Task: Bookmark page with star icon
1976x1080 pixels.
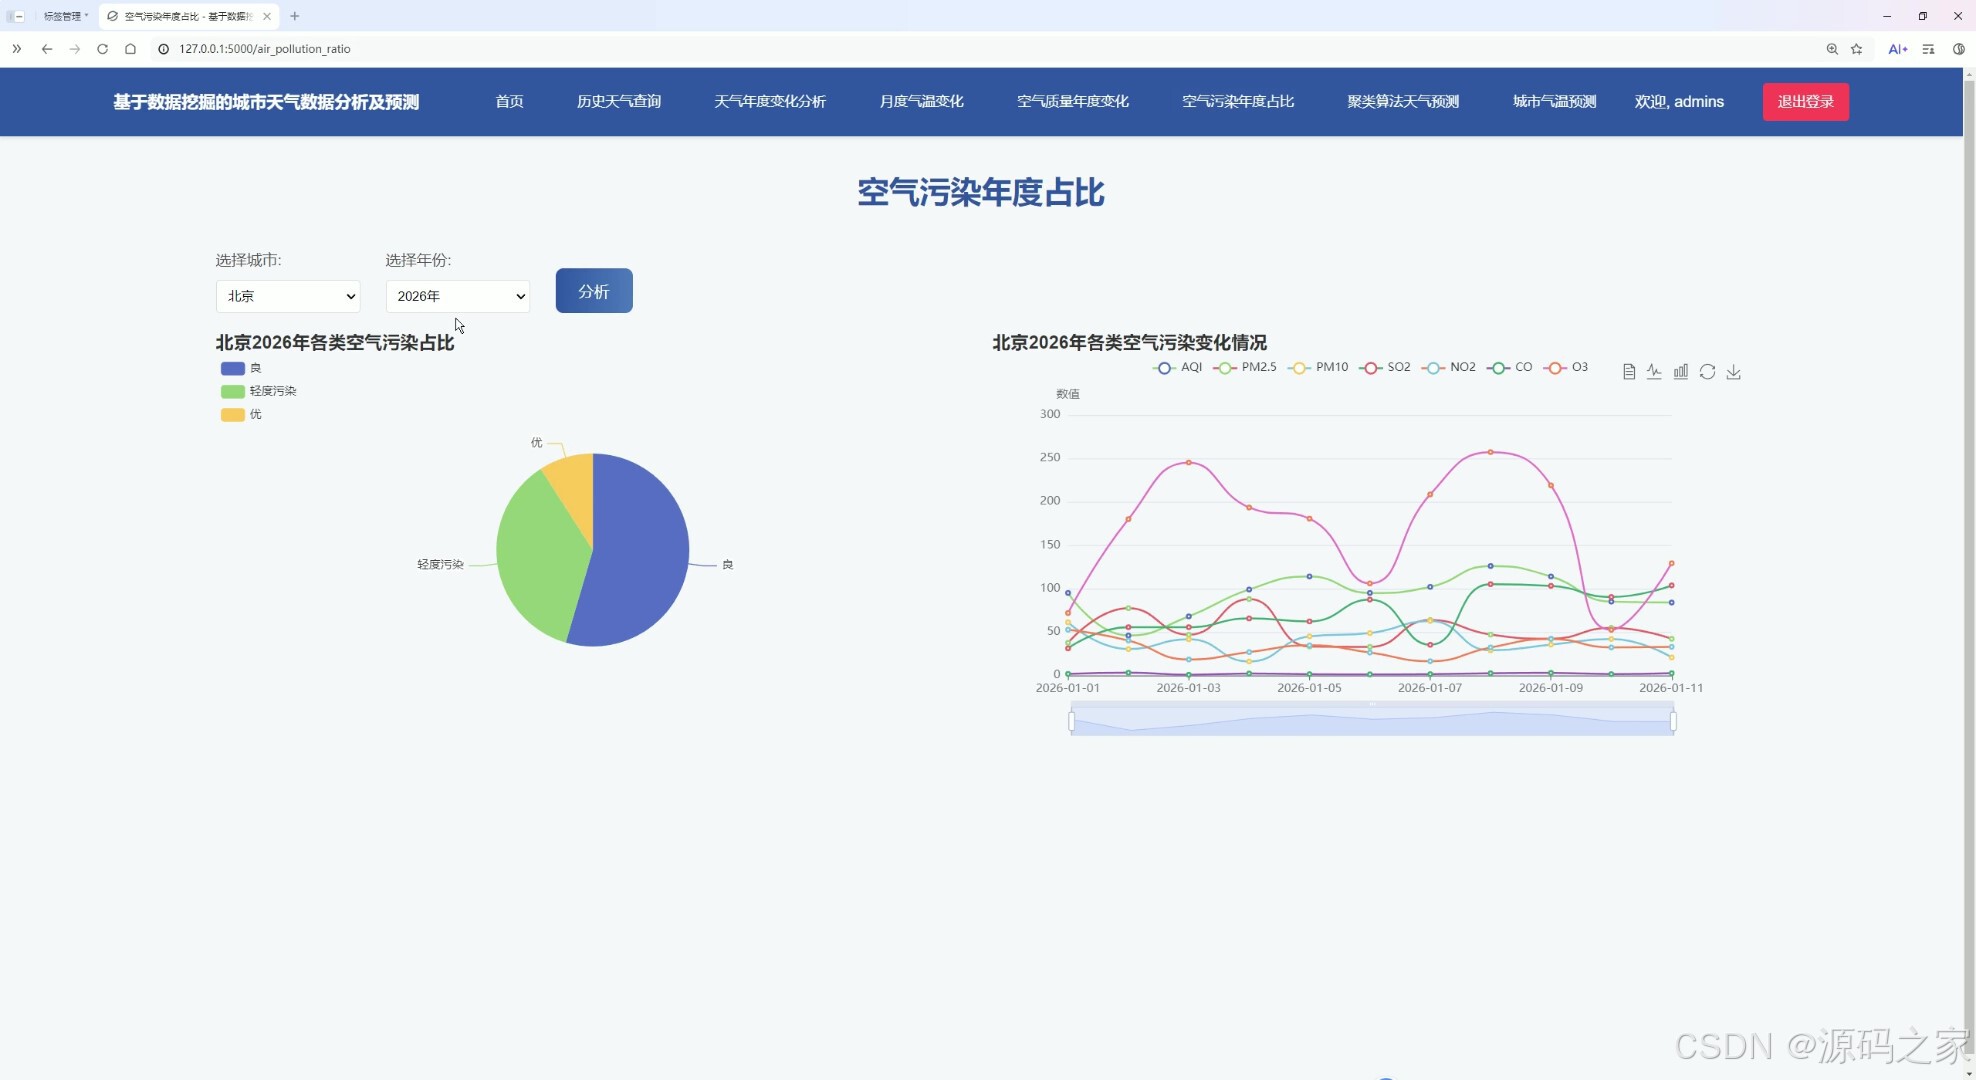Action: (x=1857, y=49)
